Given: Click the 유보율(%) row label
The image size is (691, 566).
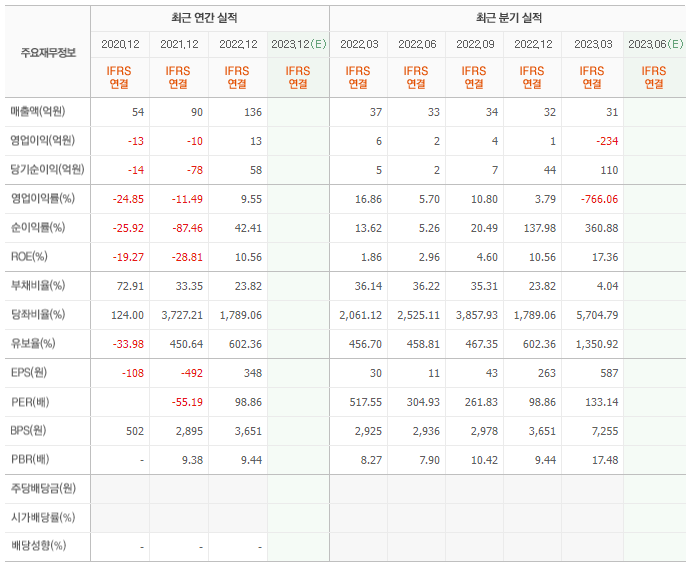Looking at the screenshot, I should click(33, 343).
